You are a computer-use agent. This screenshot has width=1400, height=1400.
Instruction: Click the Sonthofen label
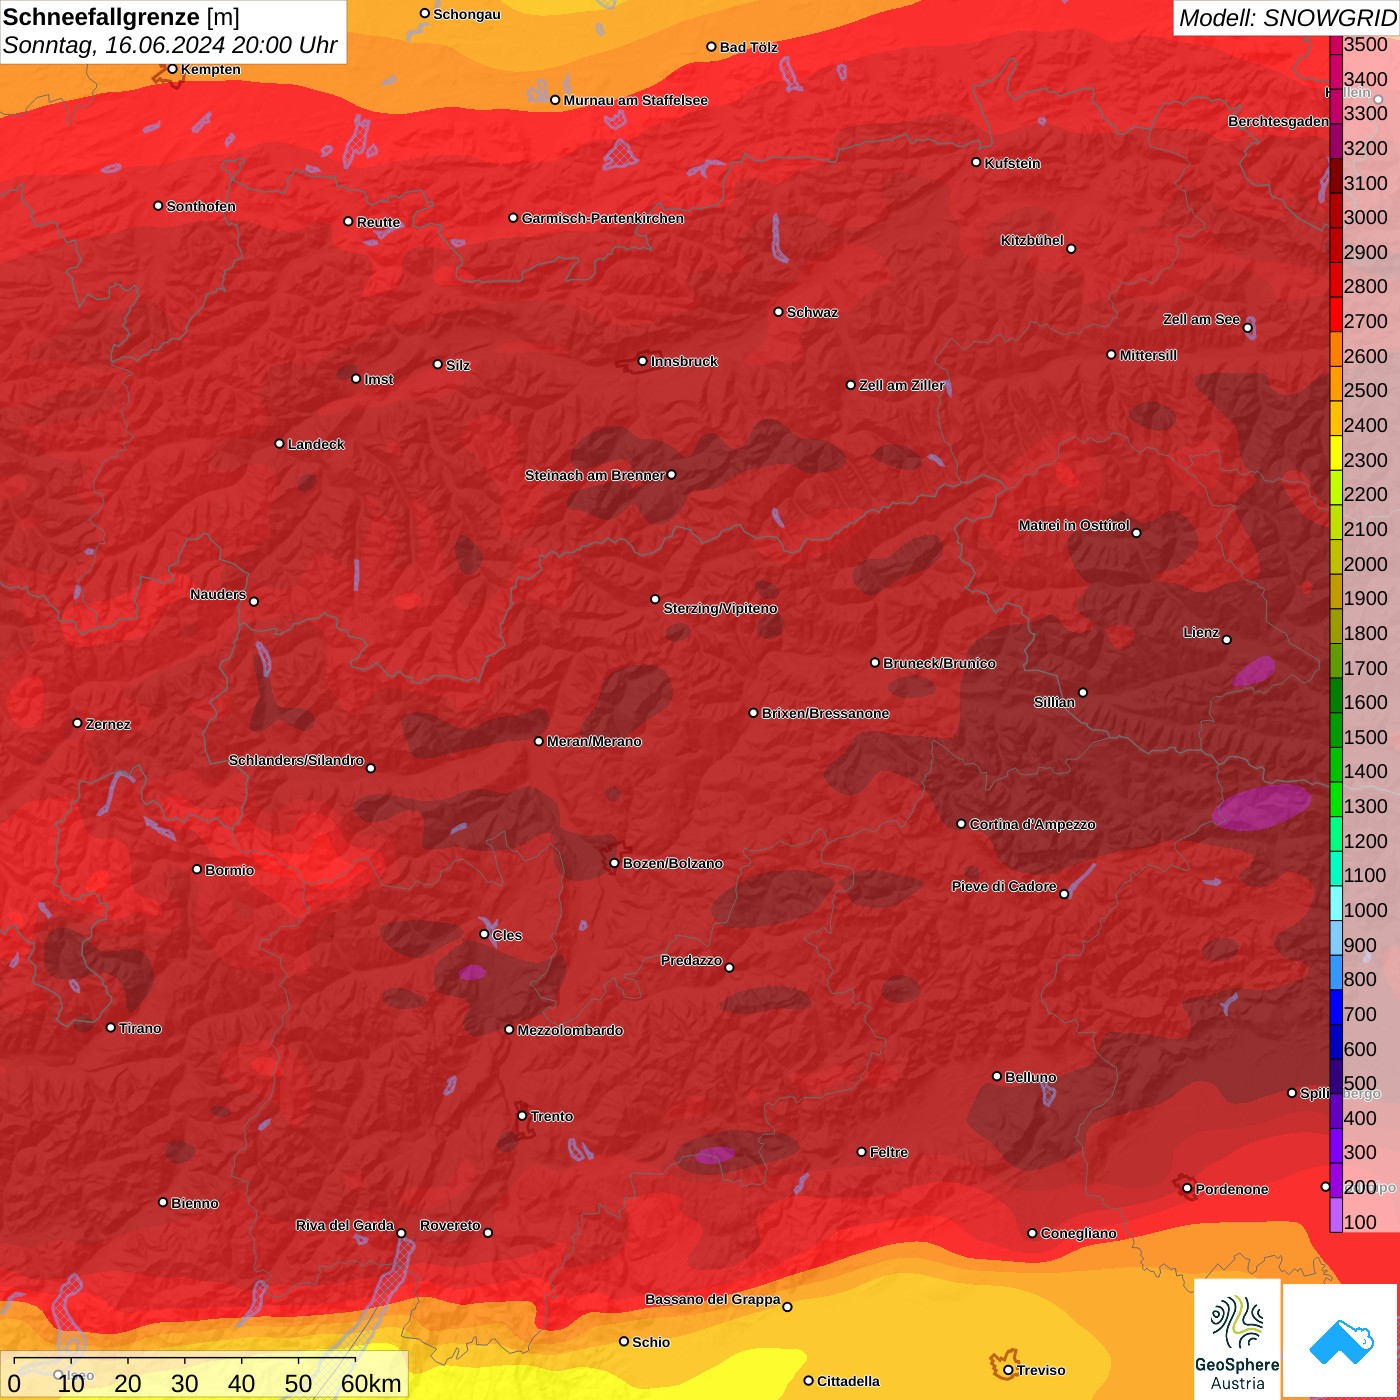click(201, 206)
